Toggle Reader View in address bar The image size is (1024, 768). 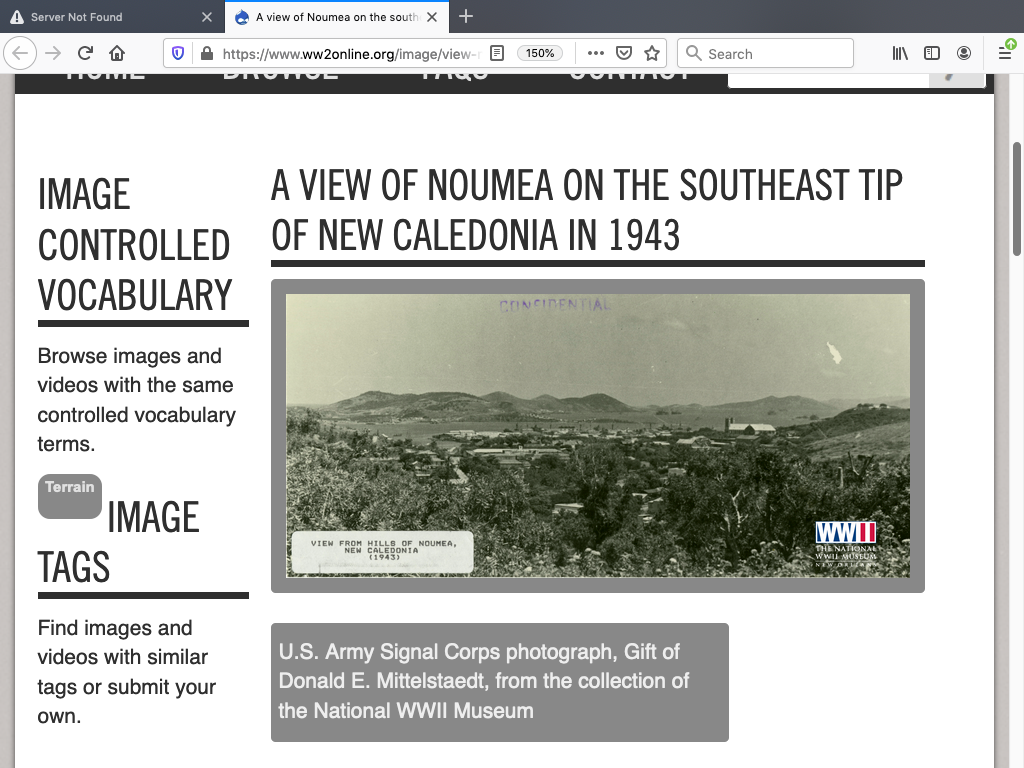coord(496,53)
